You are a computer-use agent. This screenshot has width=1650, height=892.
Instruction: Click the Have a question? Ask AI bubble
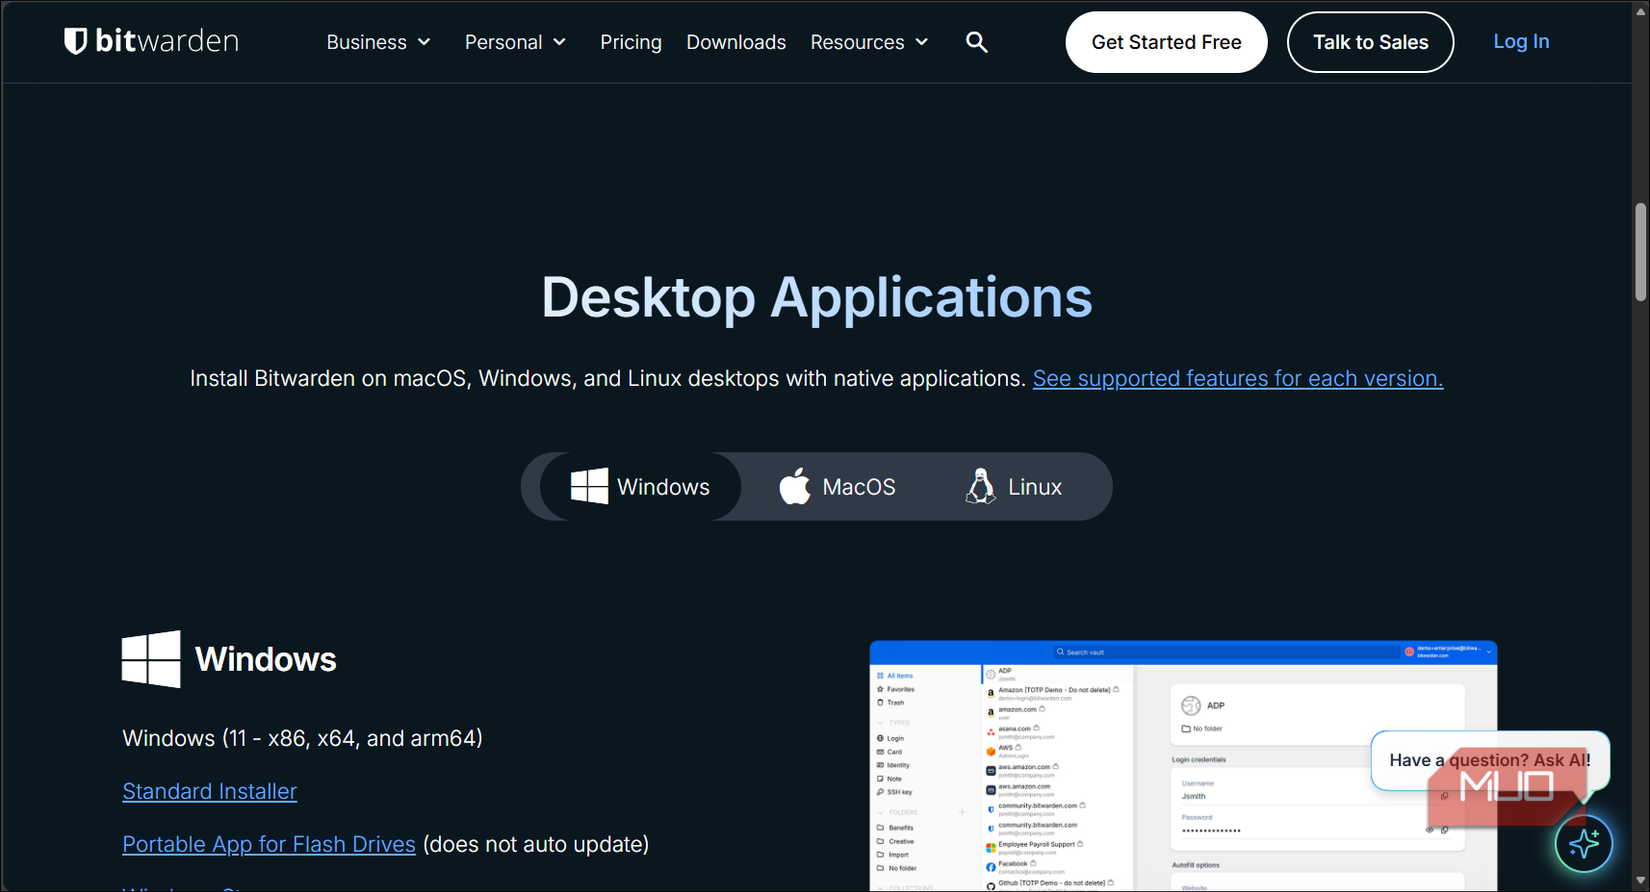tap(1490, 760)
